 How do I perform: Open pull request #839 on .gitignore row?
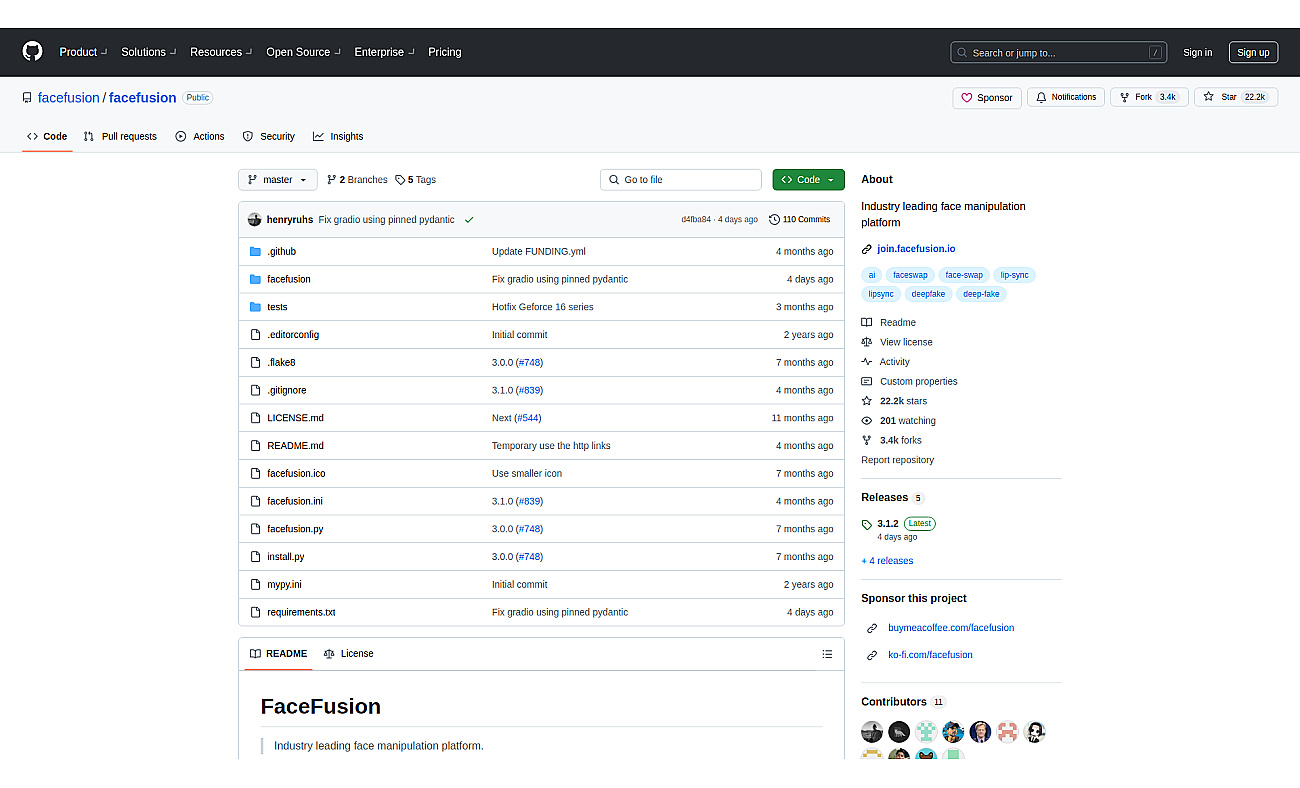click(x=529, y=390)
